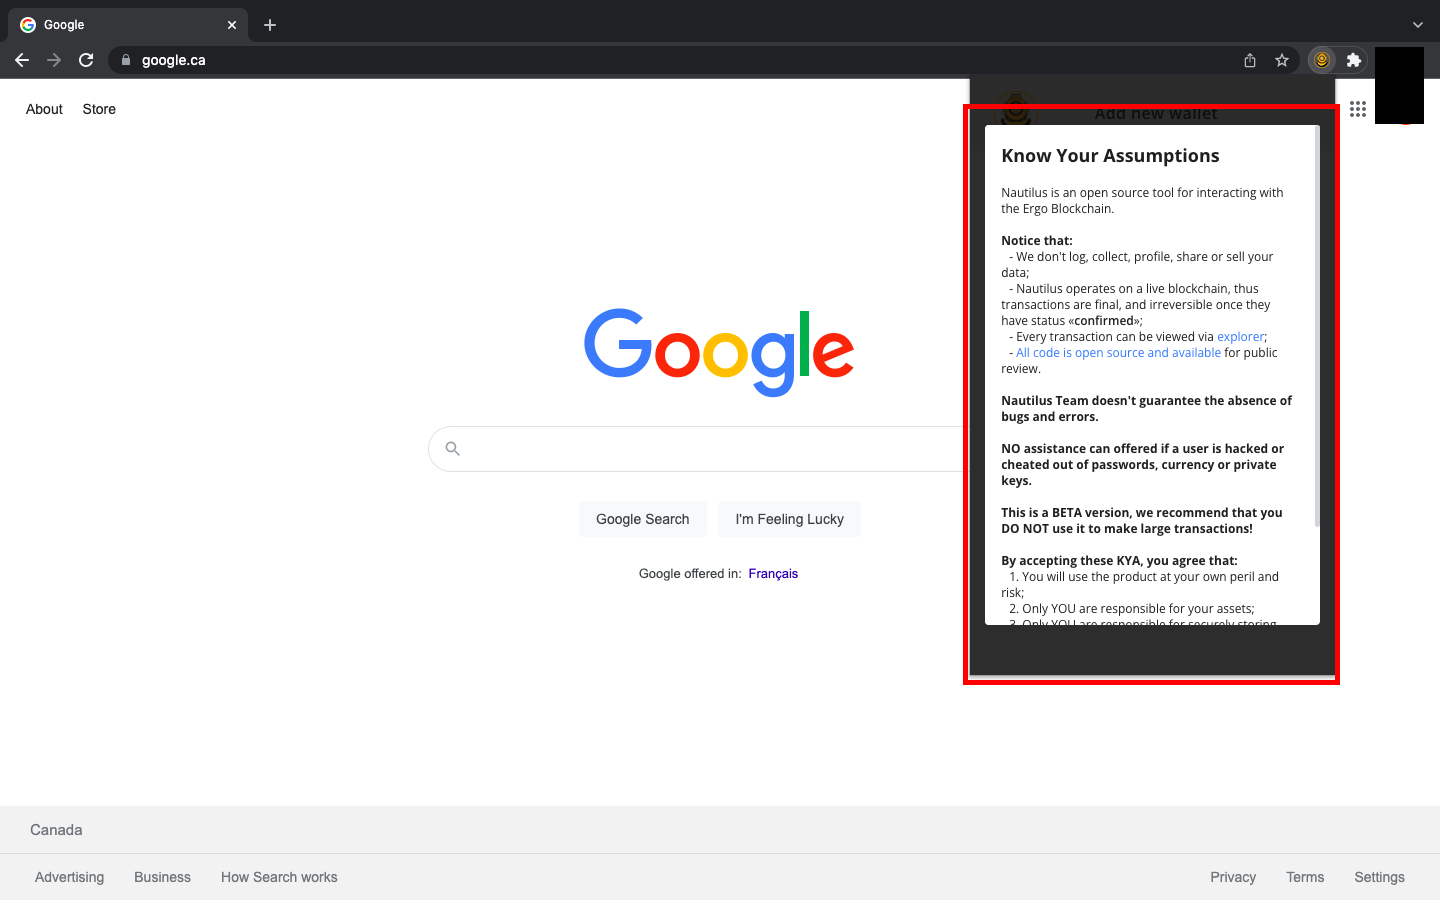Open the Privacy footer link

1233,877
